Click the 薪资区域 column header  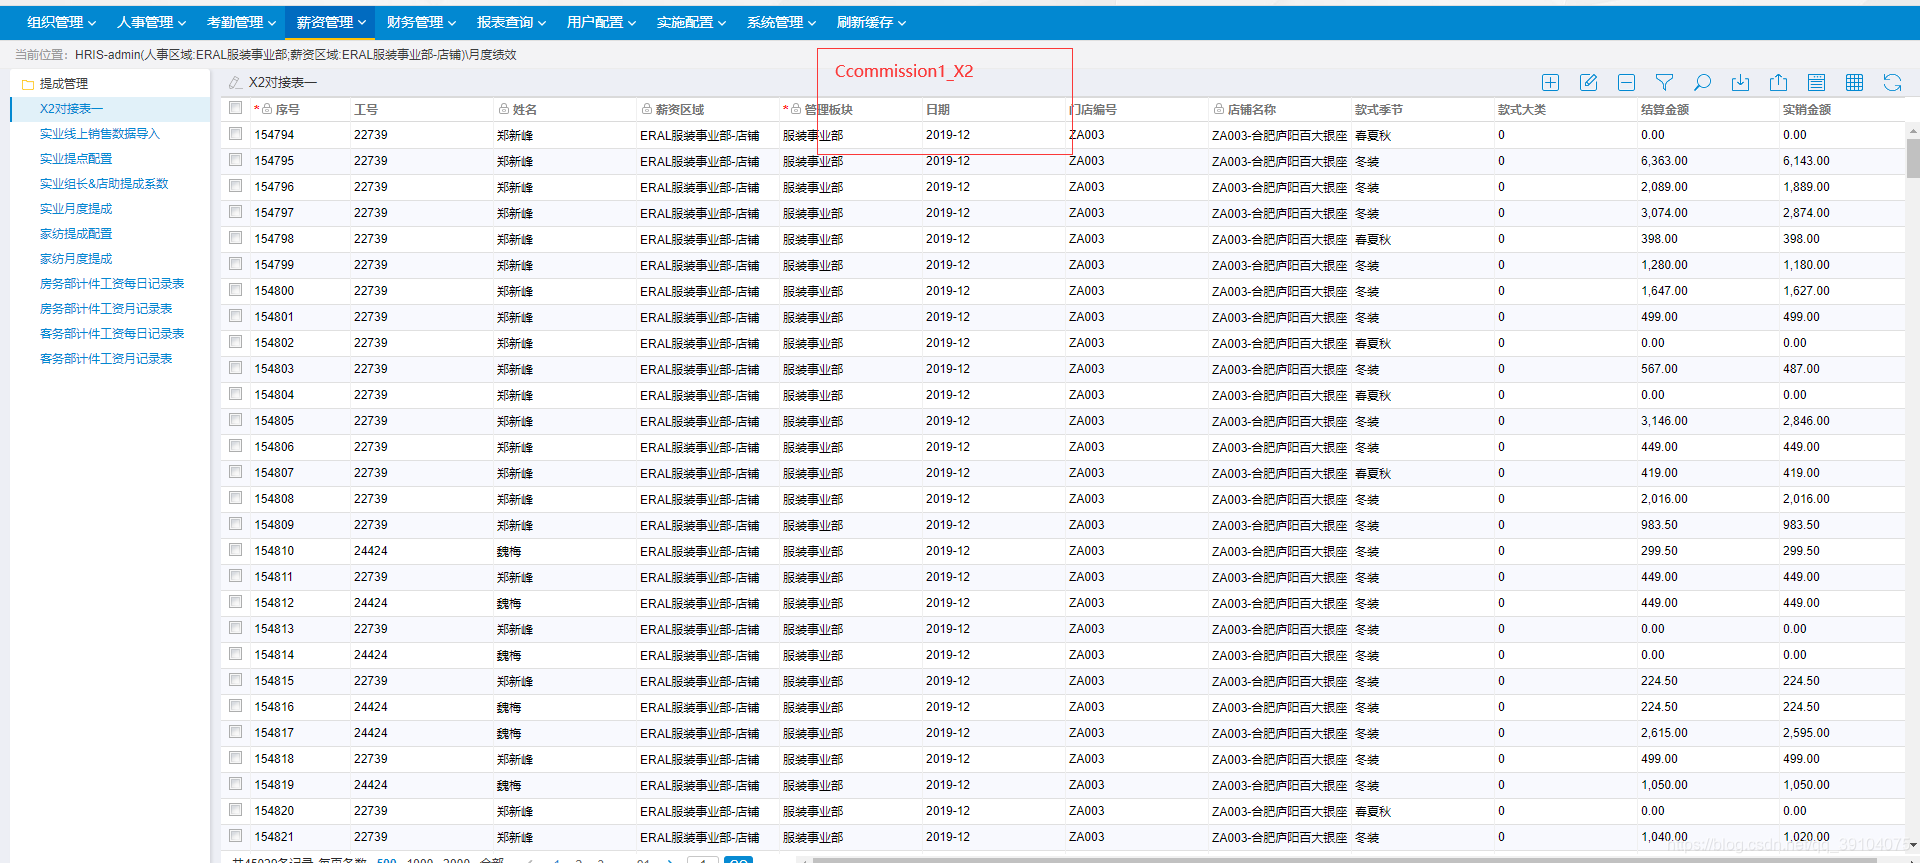(x=680, y=110)
